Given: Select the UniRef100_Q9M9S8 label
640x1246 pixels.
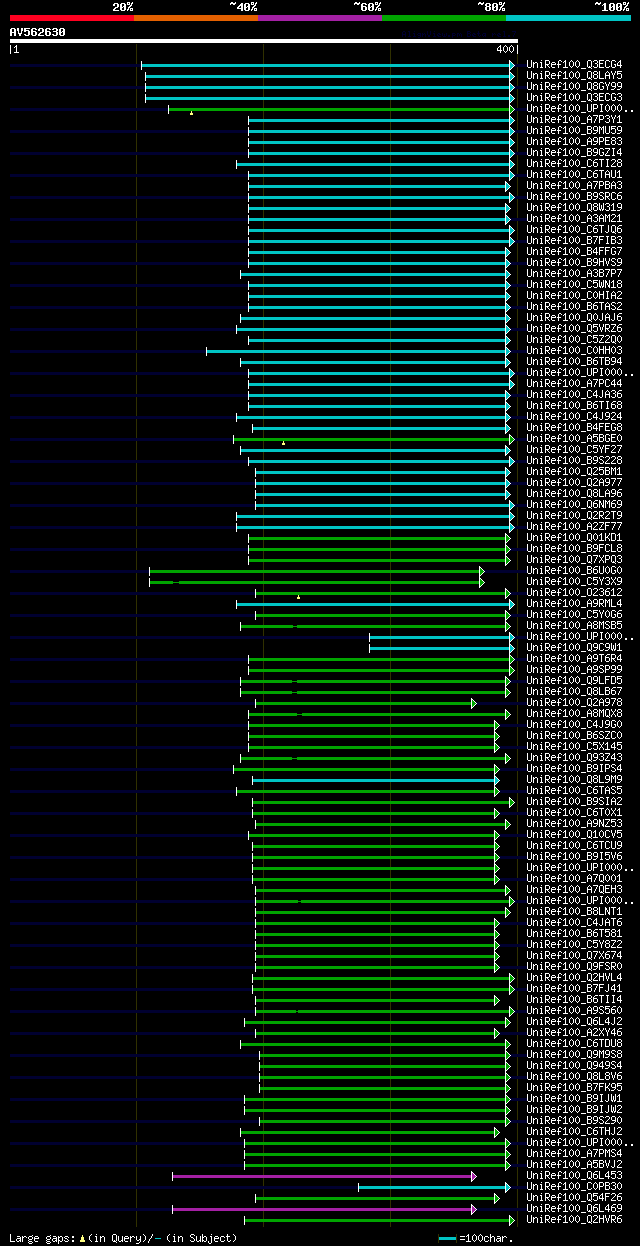Looking at the screenshot, I should click(x=574, y=1055).
